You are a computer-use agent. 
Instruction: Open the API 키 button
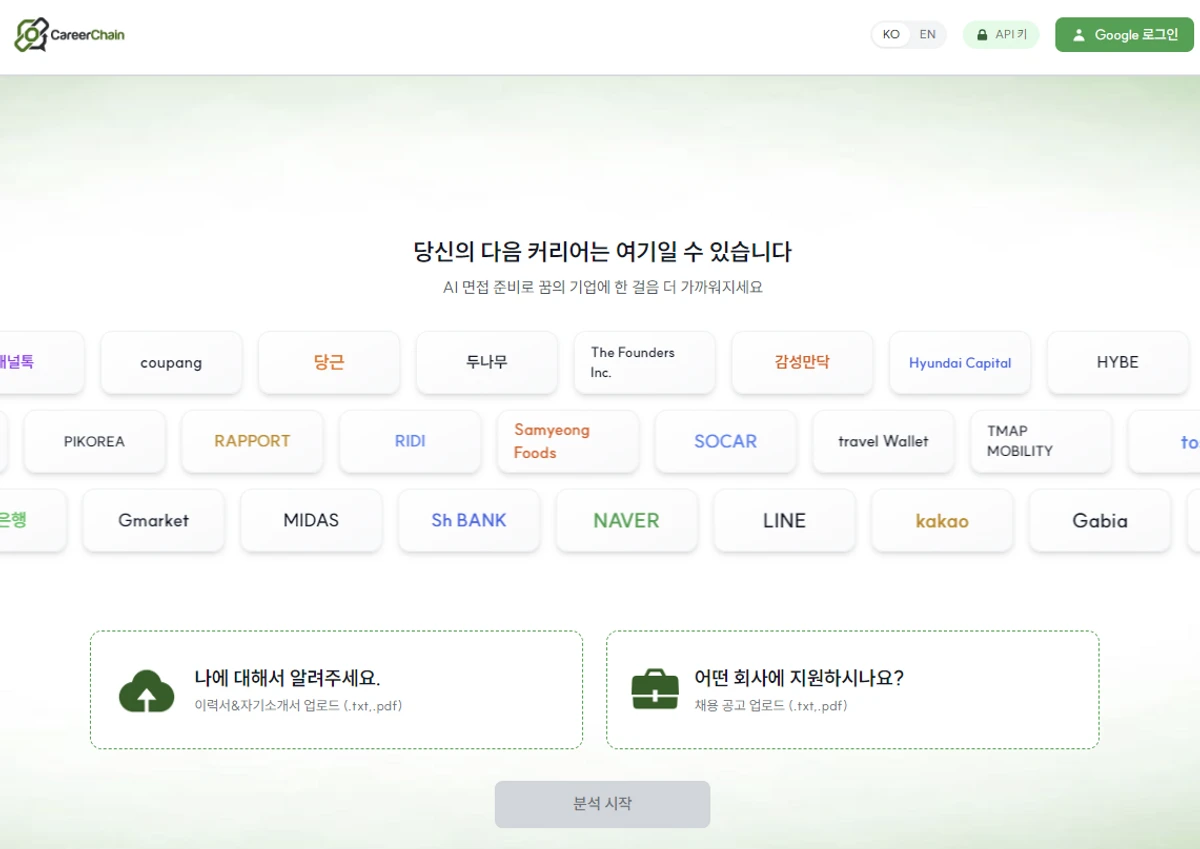1001,35
